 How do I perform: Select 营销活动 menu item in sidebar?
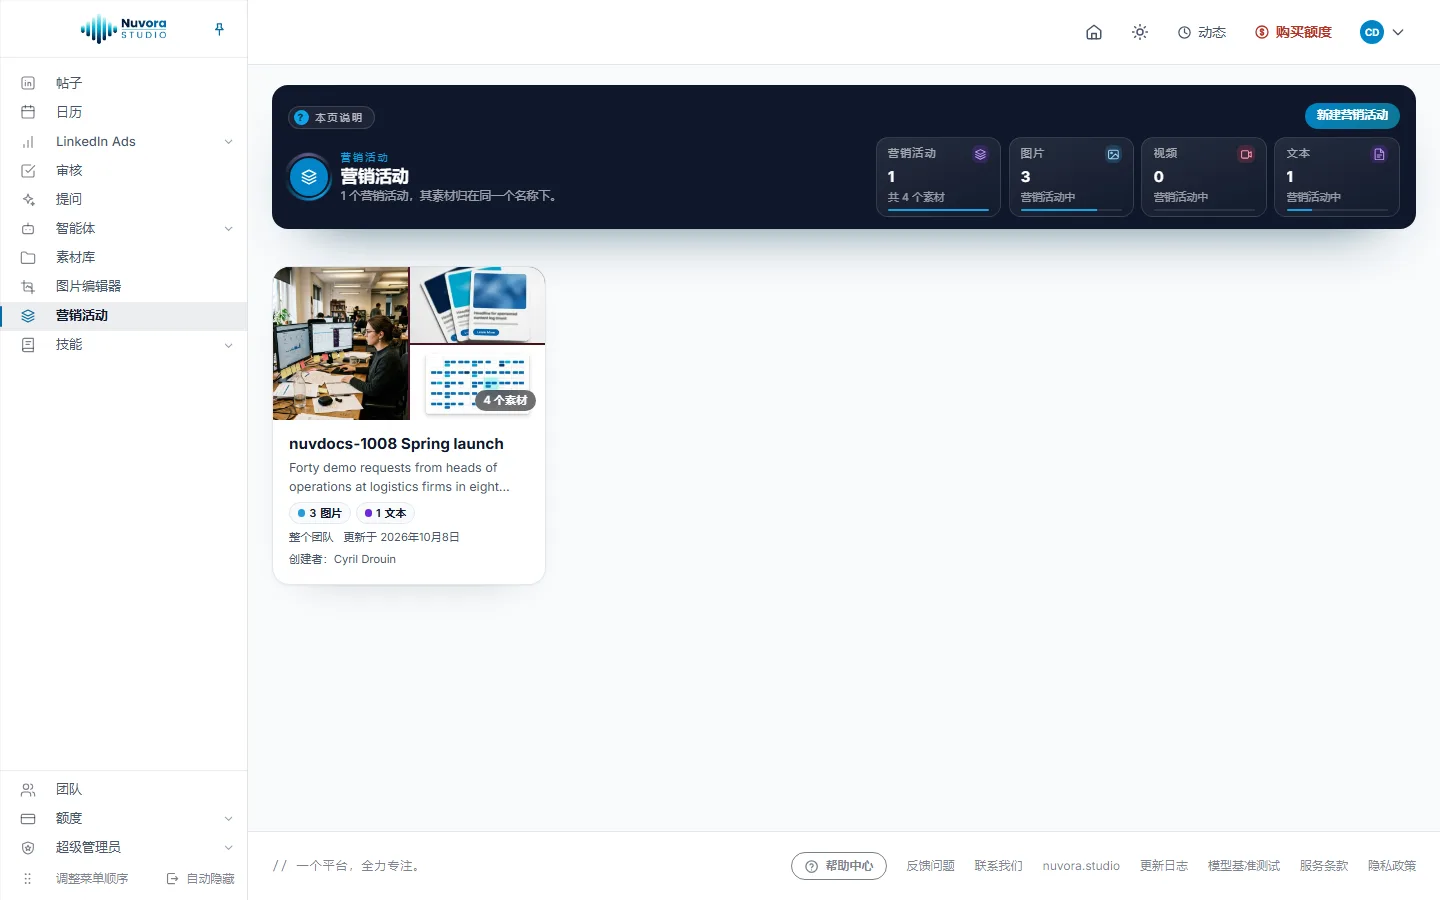(123, 315)
